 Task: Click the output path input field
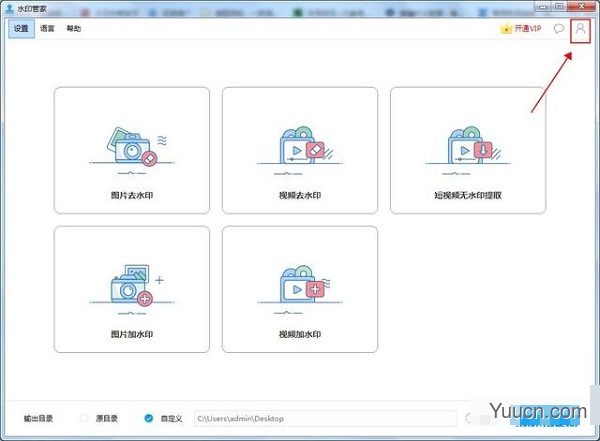[326, 419]
